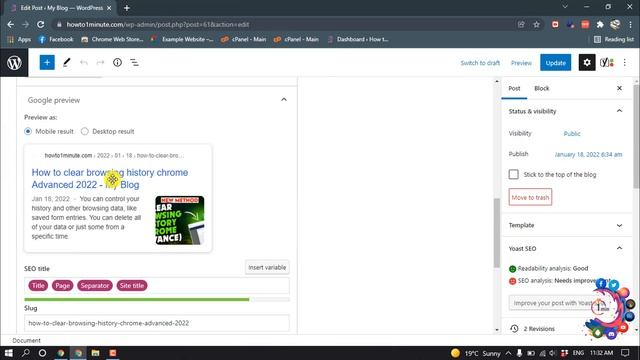
Task: Click the share page icon in address bar
Action: coord(521,24)
